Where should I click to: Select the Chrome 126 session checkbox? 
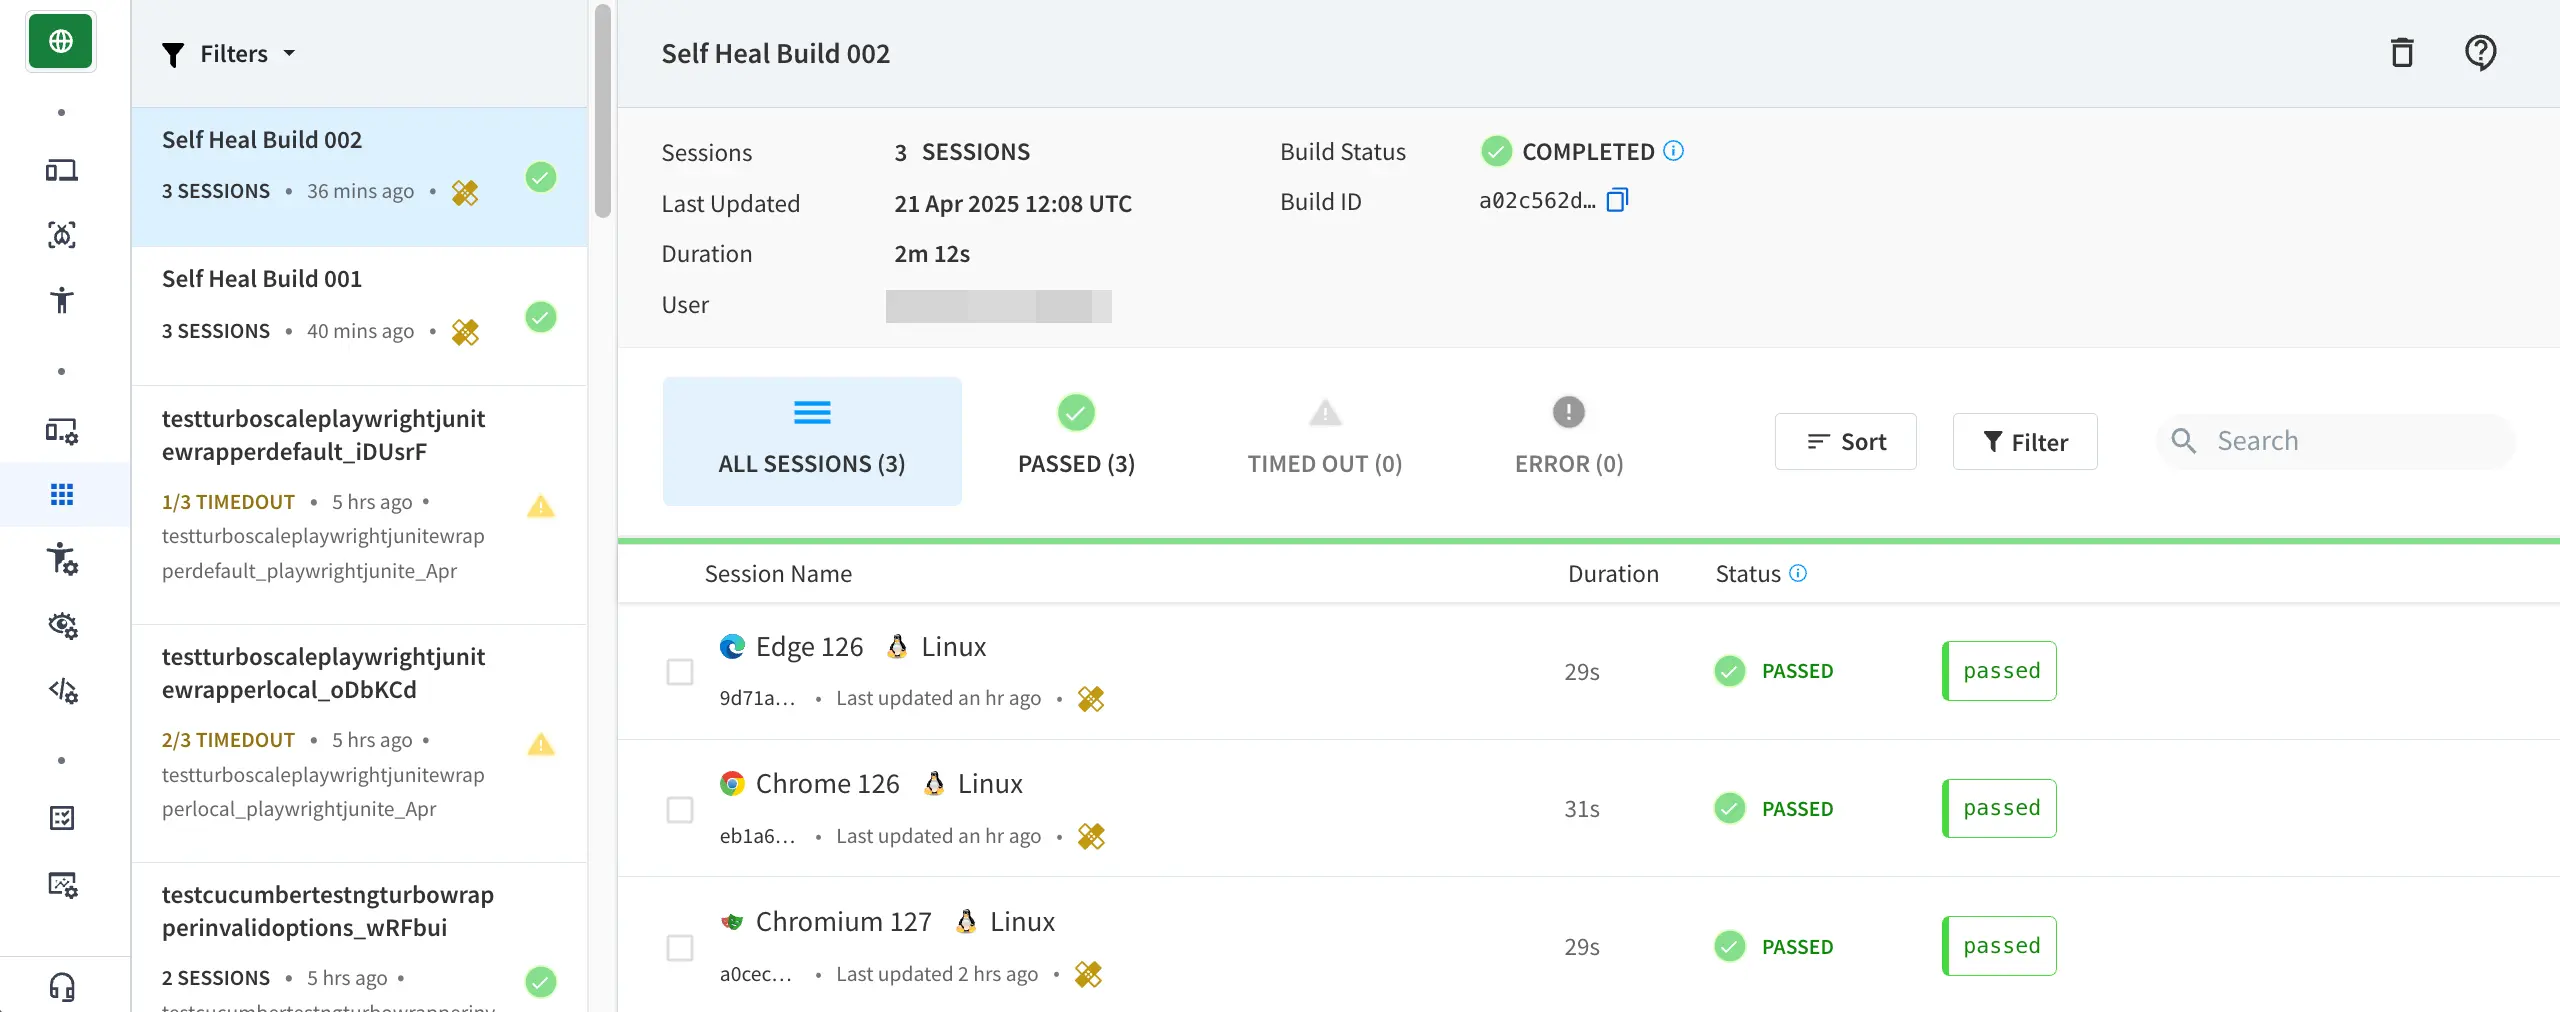point(680,809)
